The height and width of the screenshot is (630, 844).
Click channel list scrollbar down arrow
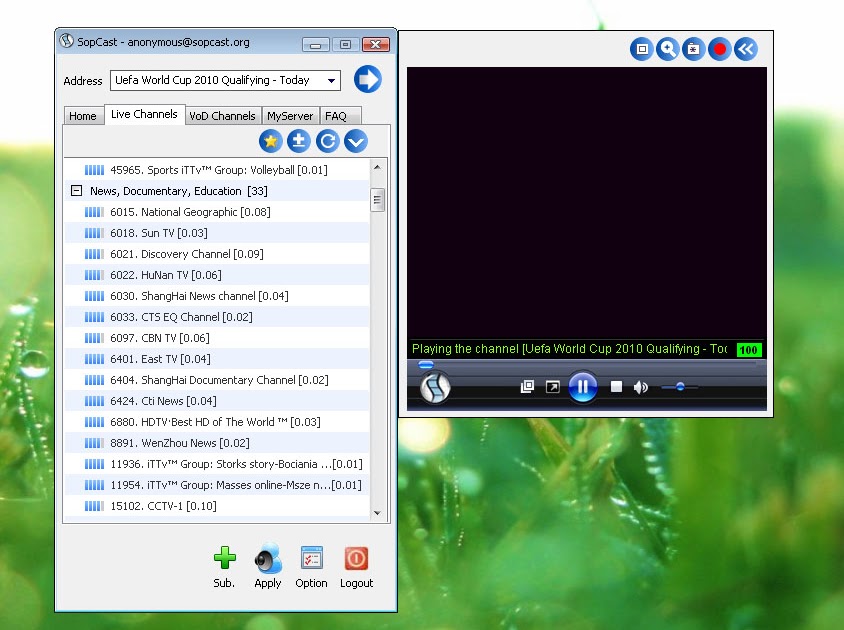pos(377,513)
